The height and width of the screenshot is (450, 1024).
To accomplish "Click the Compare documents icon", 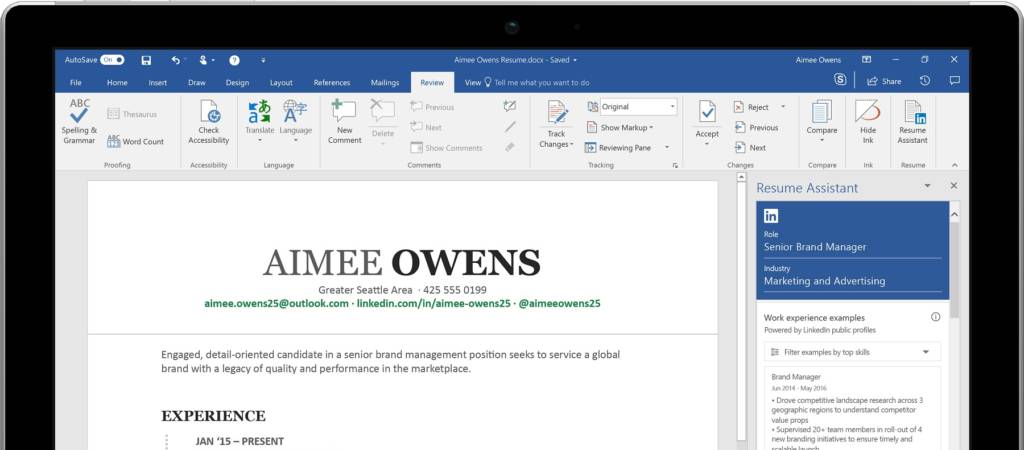I will 822,112.
